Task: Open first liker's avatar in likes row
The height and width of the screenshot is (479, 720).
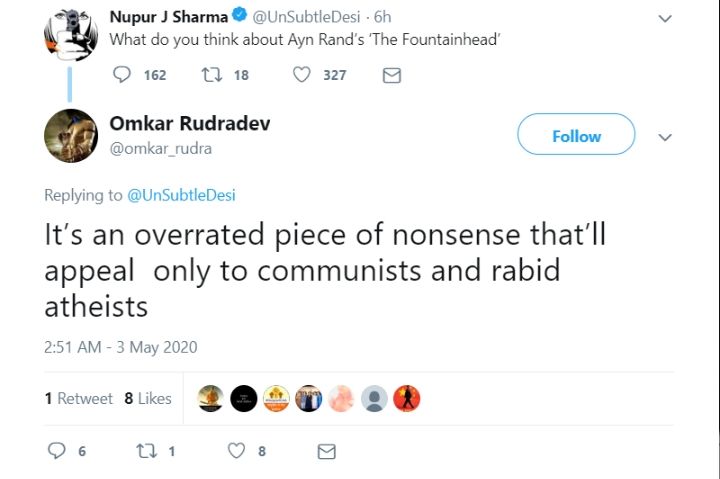Action: tap(210, 398)
